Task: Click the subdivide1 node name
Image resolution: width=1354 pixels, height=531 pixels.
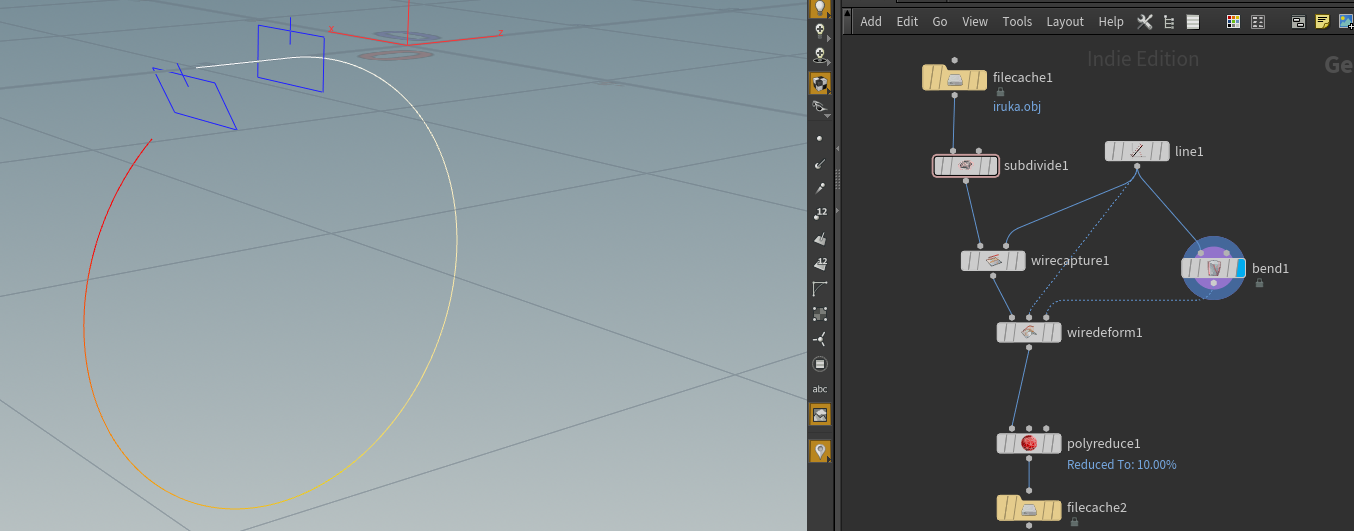Action: (x=1036, y=165)
